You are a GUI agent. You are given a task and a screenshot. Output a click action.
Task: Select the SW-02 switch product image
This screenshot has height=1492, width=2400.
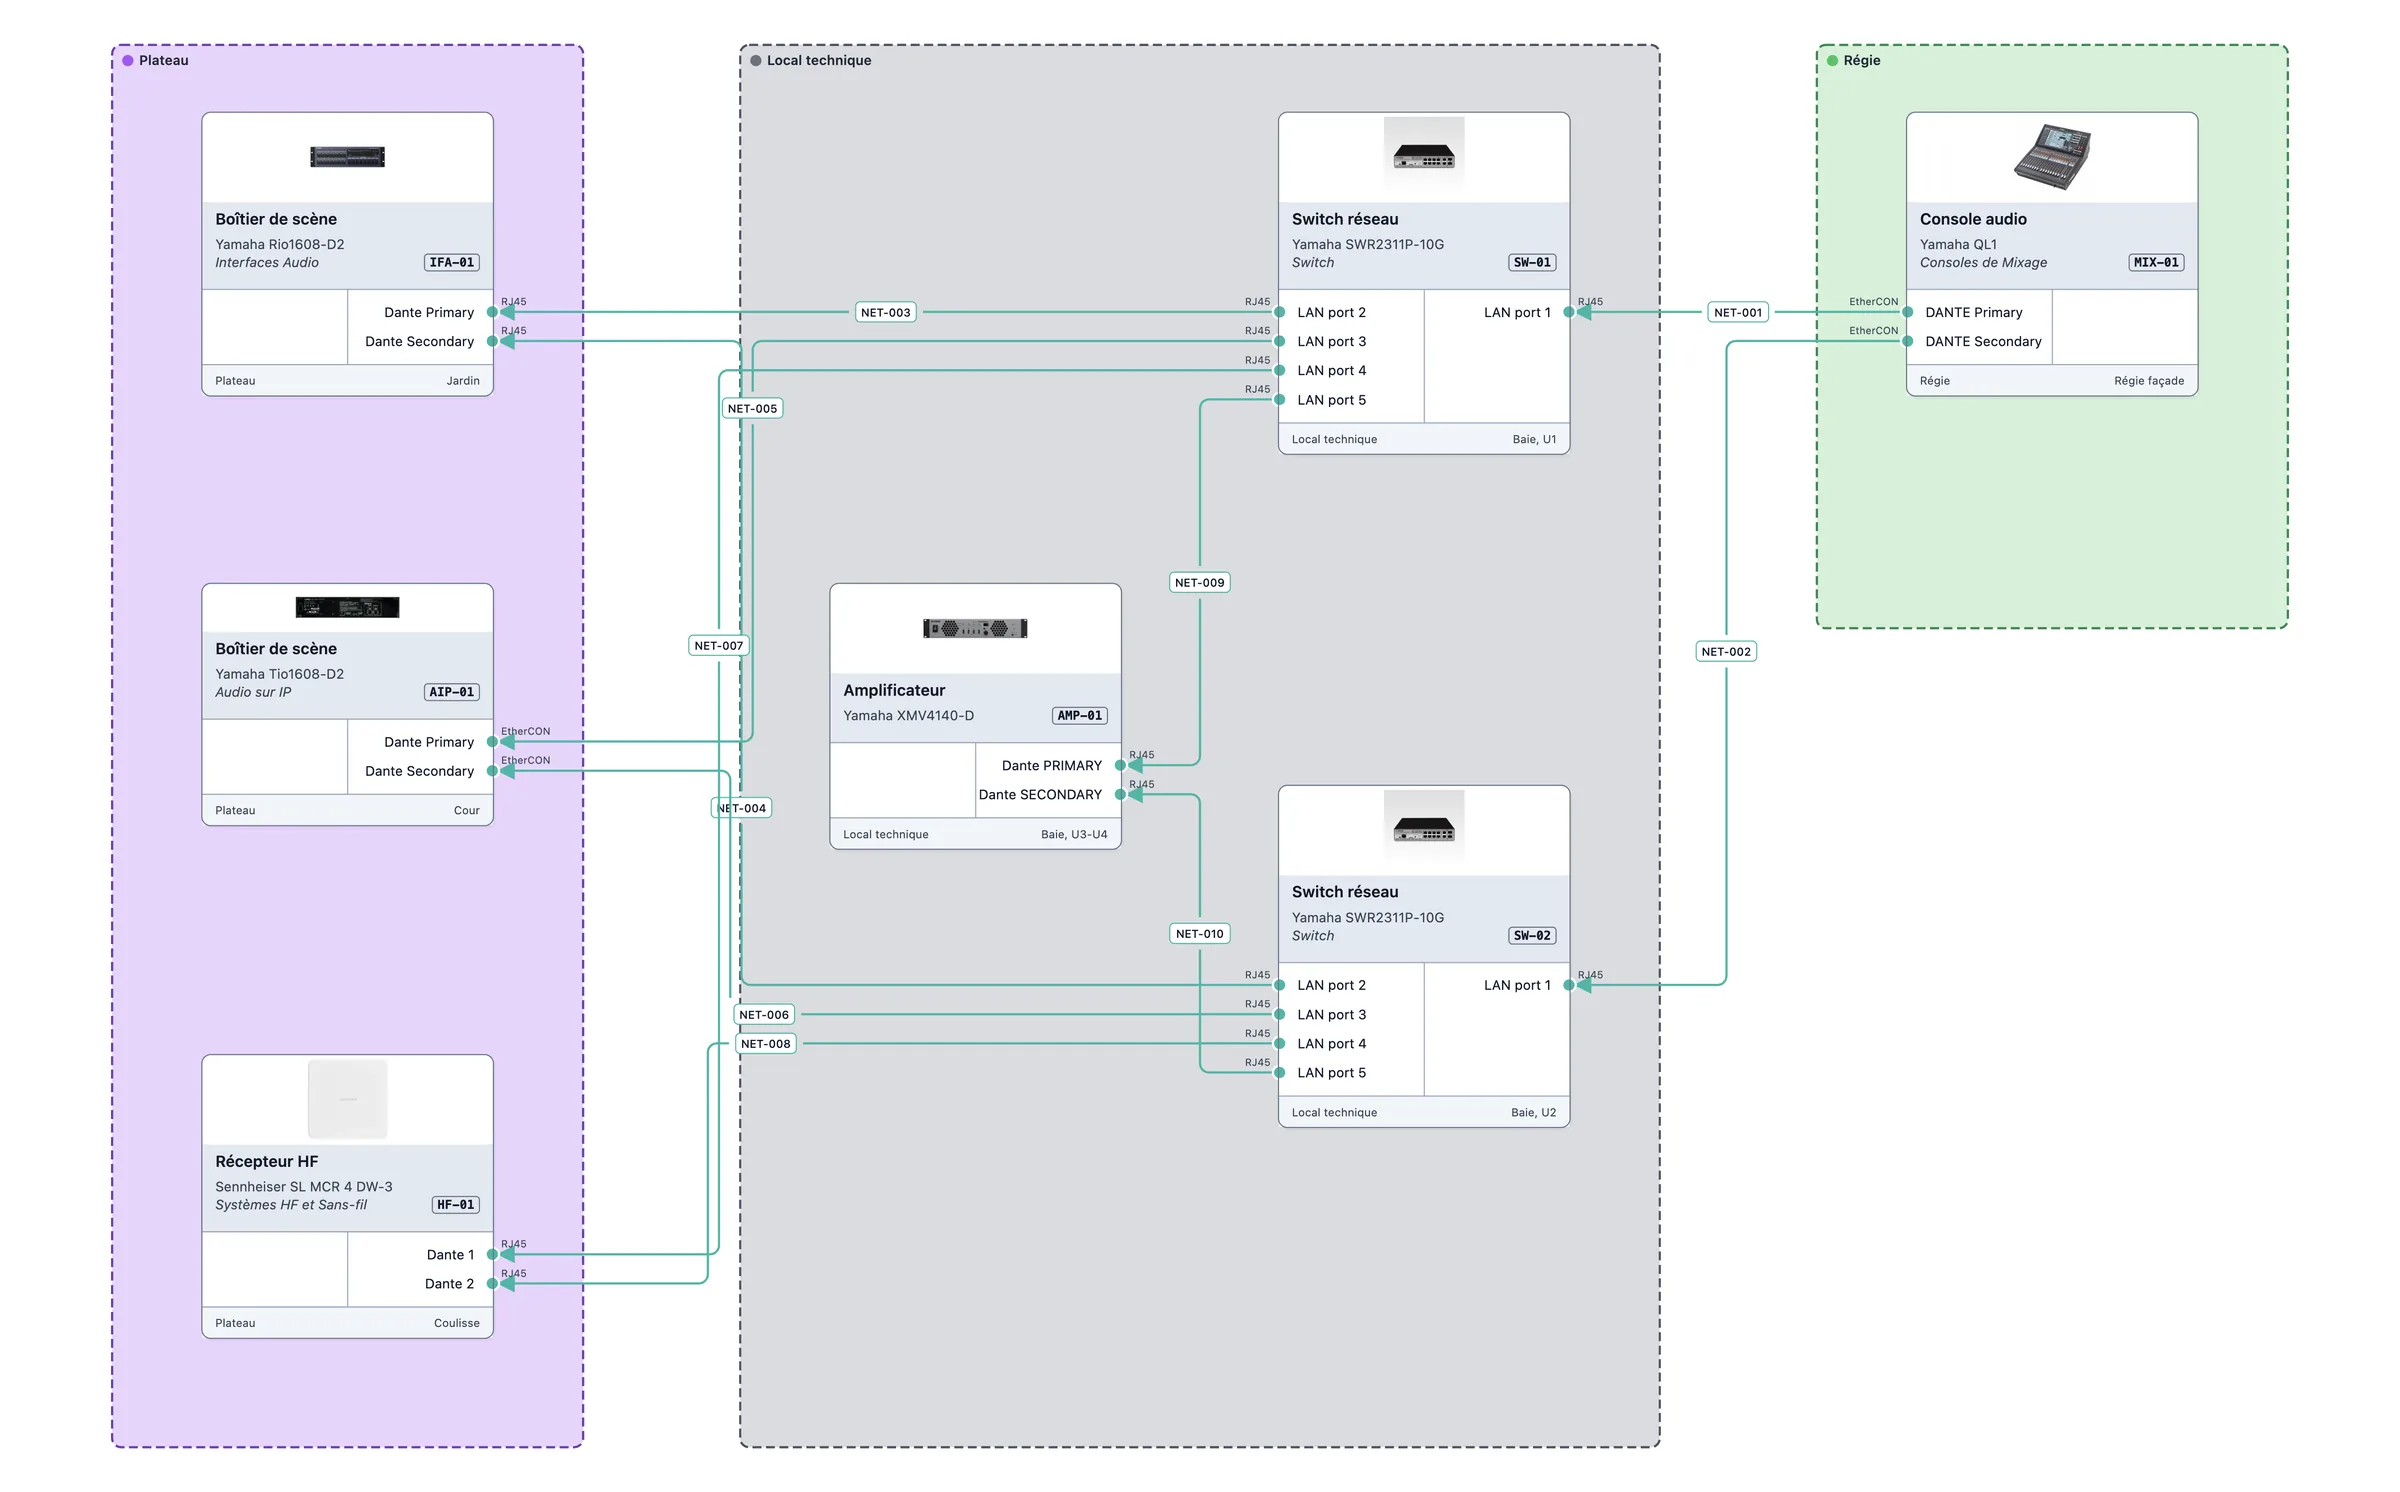tap(1423, 830)
